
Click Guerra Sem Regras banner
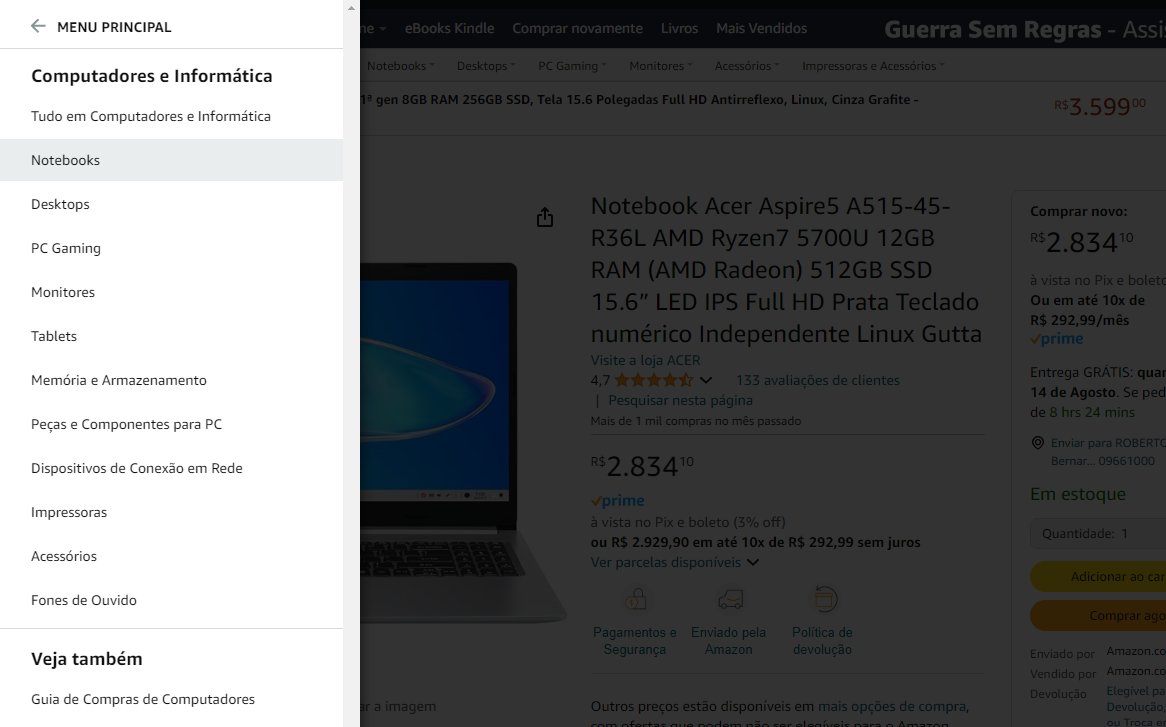pos(1025,29)
